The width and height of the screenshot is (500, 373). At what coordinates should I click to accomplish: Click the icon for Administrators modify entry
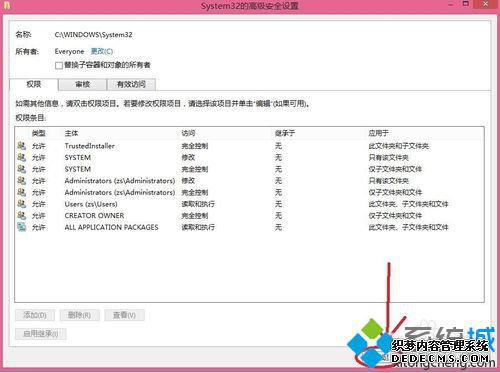pyautogui.click(x=22, y=181)
